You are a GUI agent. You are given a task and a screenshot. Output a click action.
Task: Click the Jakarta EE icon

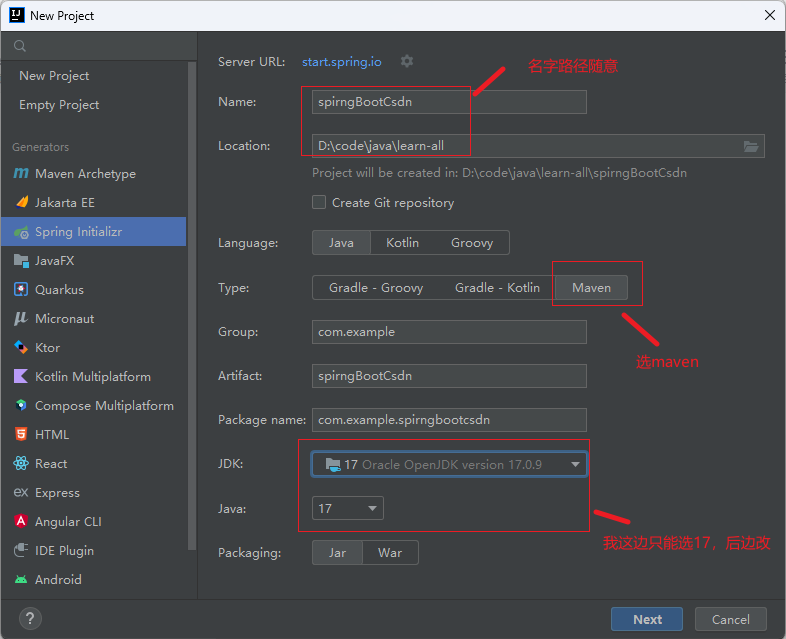[22, 202]
